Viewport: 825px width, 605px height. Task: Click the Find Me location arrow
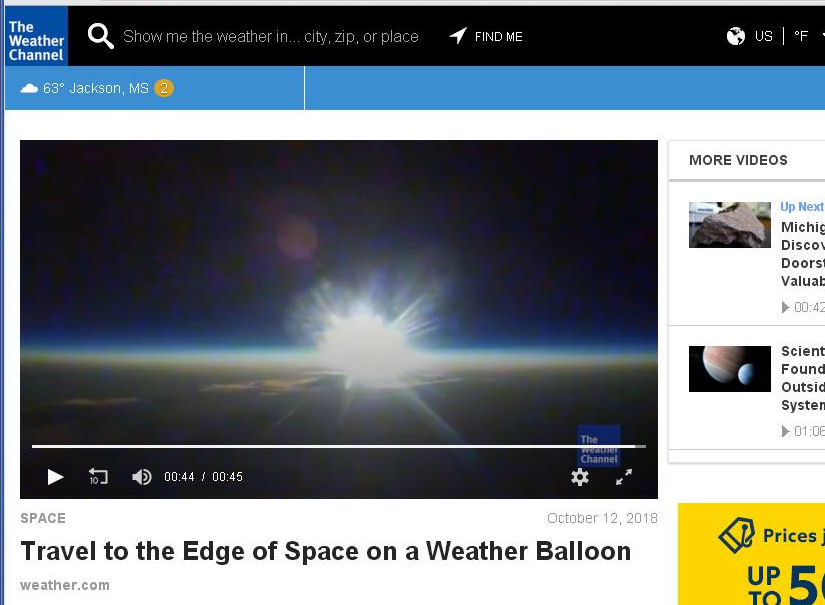[x=458, y=36]
